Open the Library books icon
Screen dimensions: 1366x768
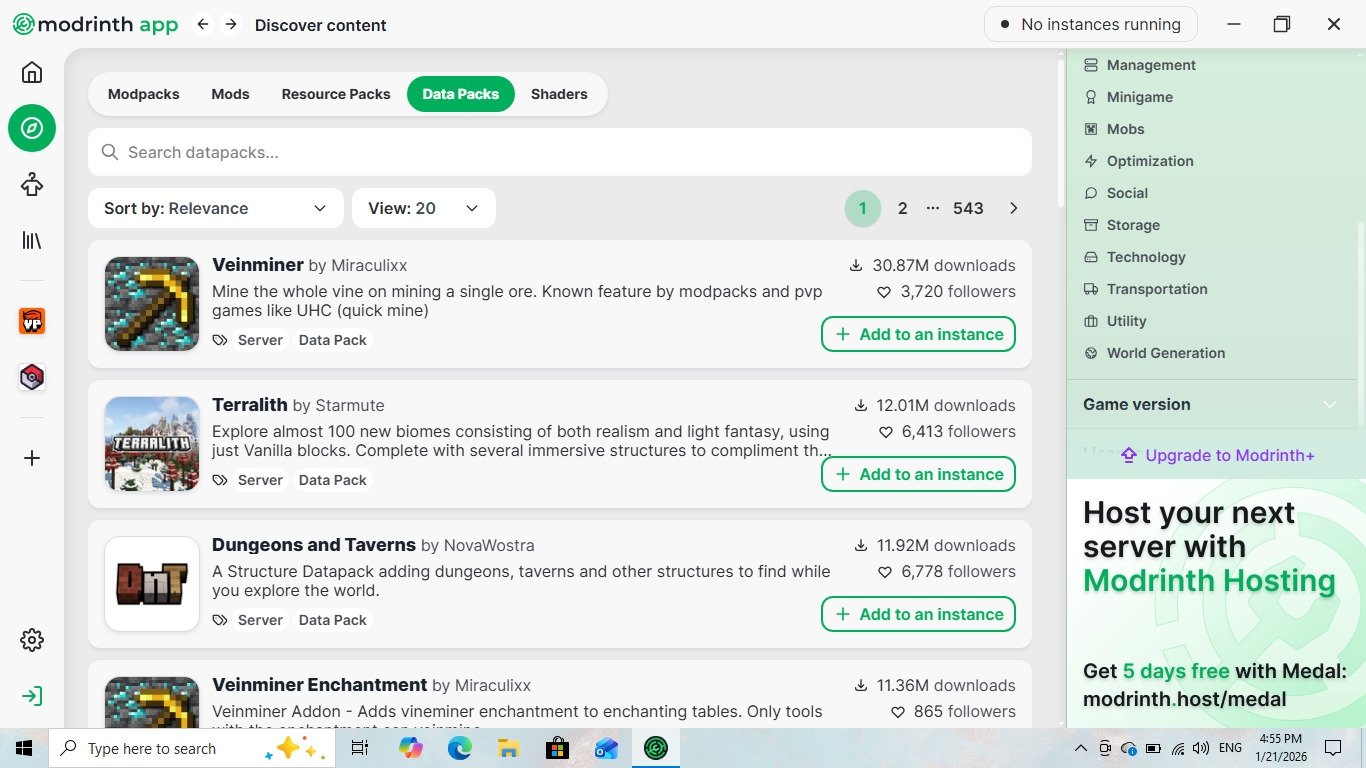(x=32, y=240)
